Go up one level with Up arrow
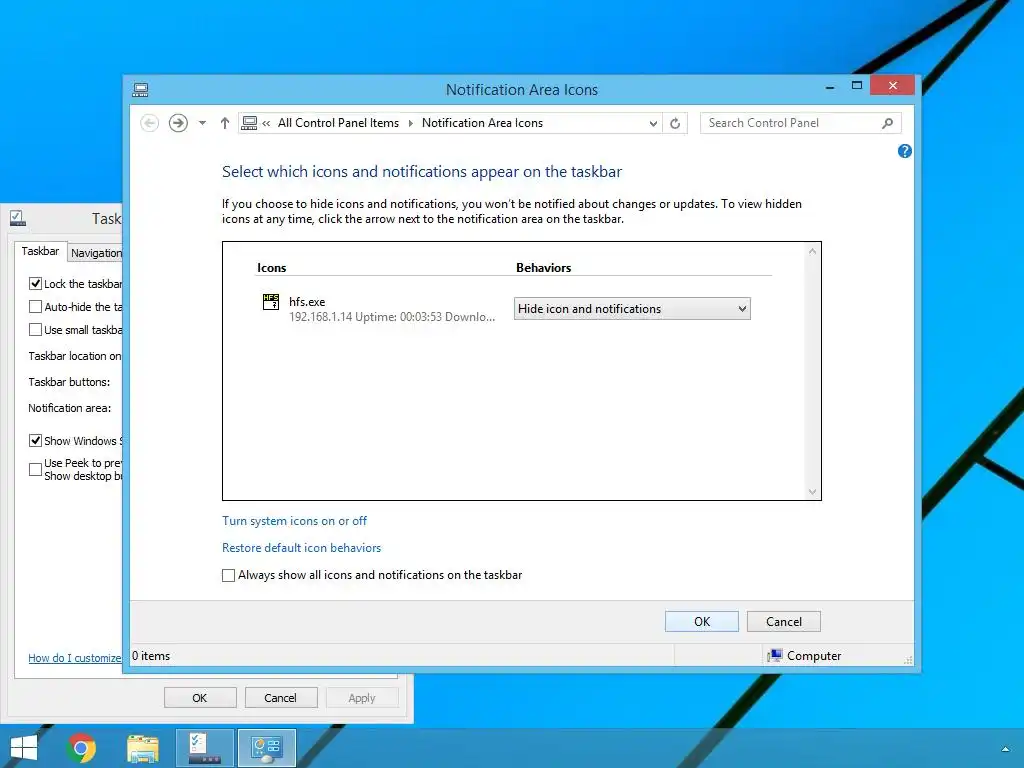Screen dimensions: 1024x768 click(225, 123)
